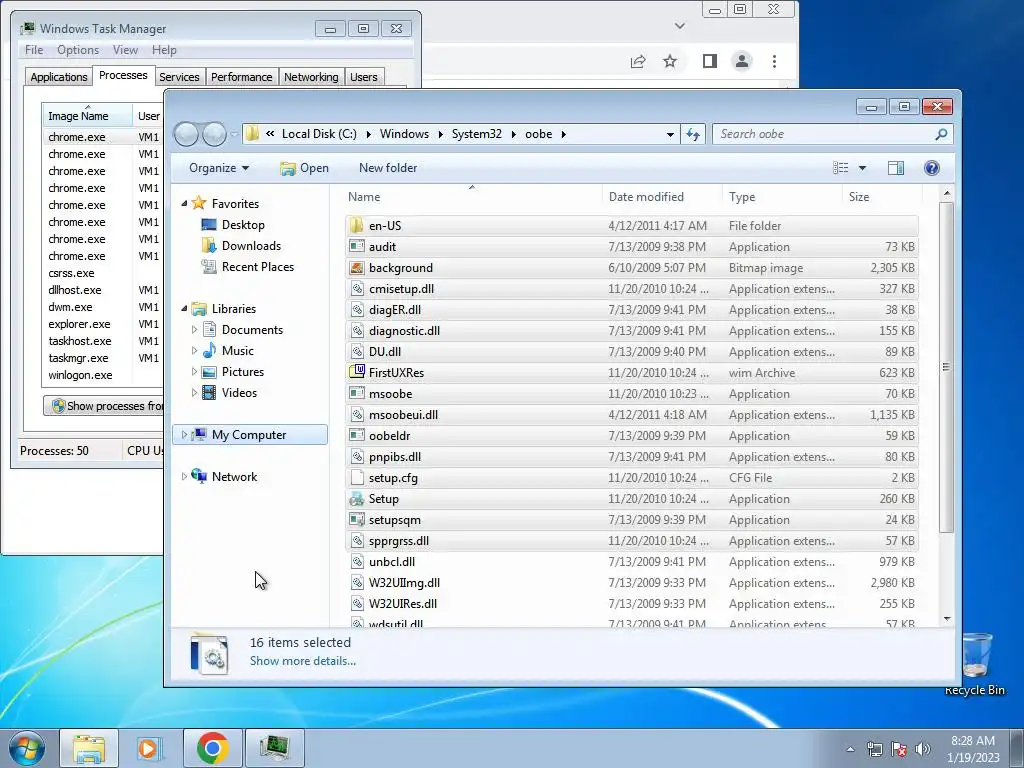Image resolution: width=1024 pixels, height=768 pixels.
Task: Switch to Applications tab in Task Manager
Action: click(x=59, y=77)
